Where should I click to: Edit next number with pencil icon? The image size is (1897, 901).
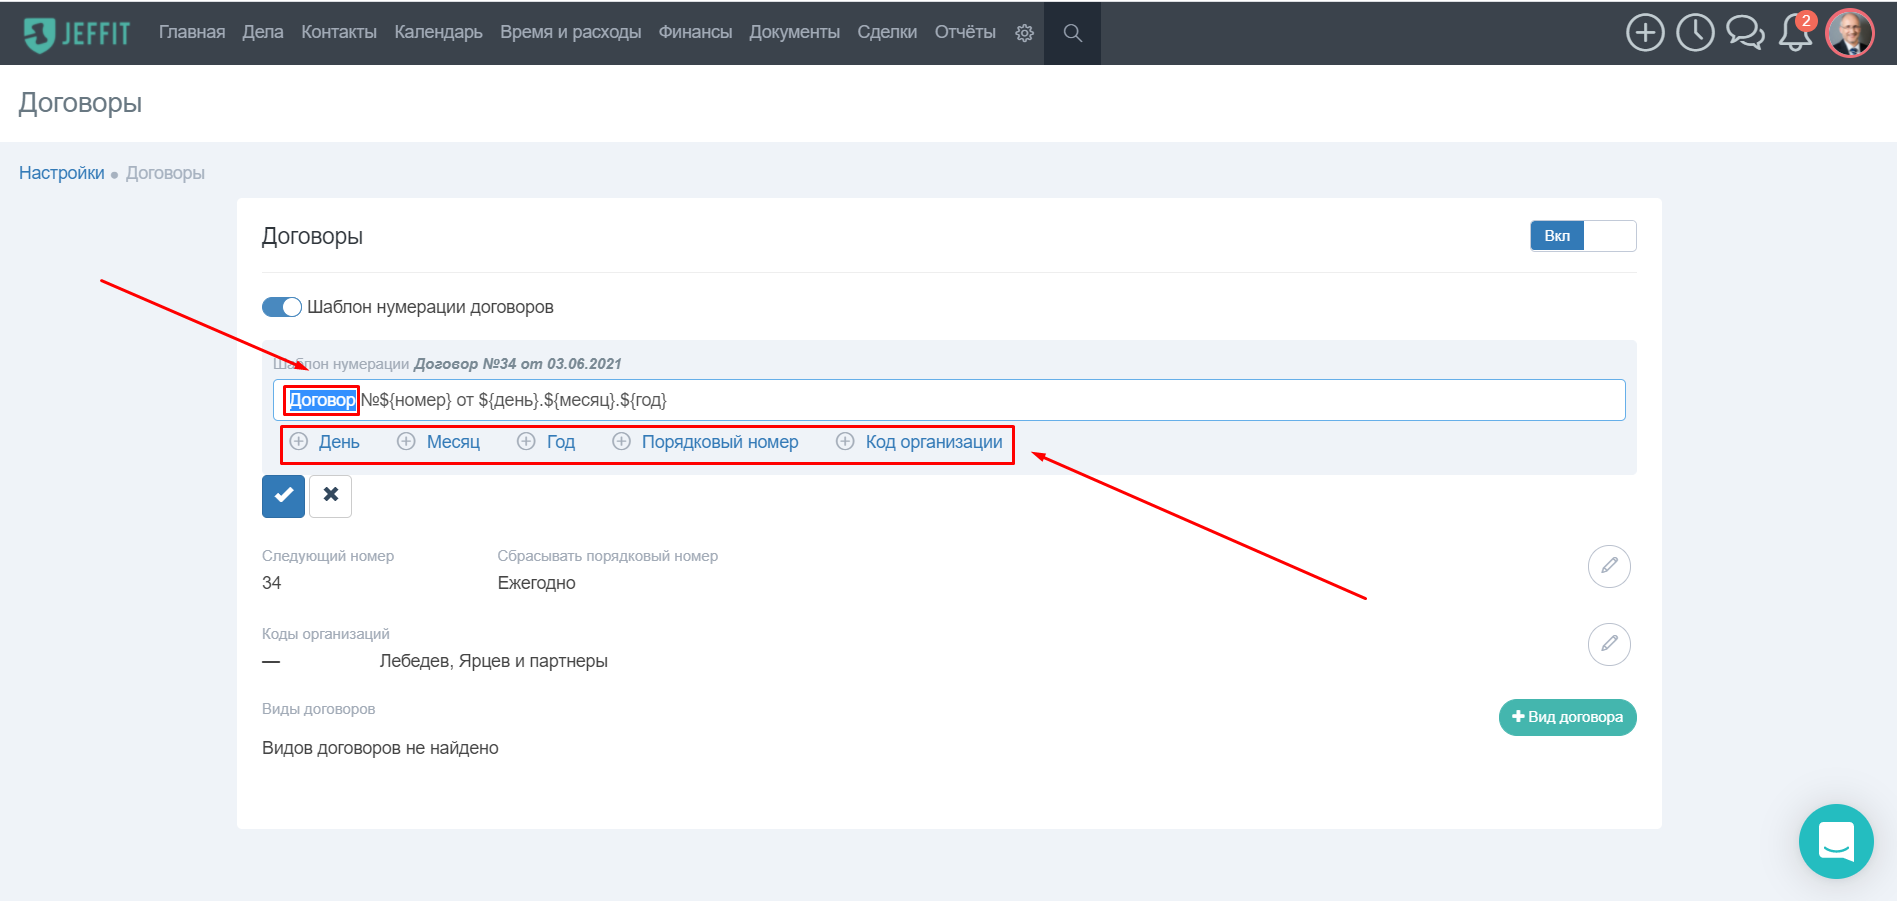tap(1609, 566)
